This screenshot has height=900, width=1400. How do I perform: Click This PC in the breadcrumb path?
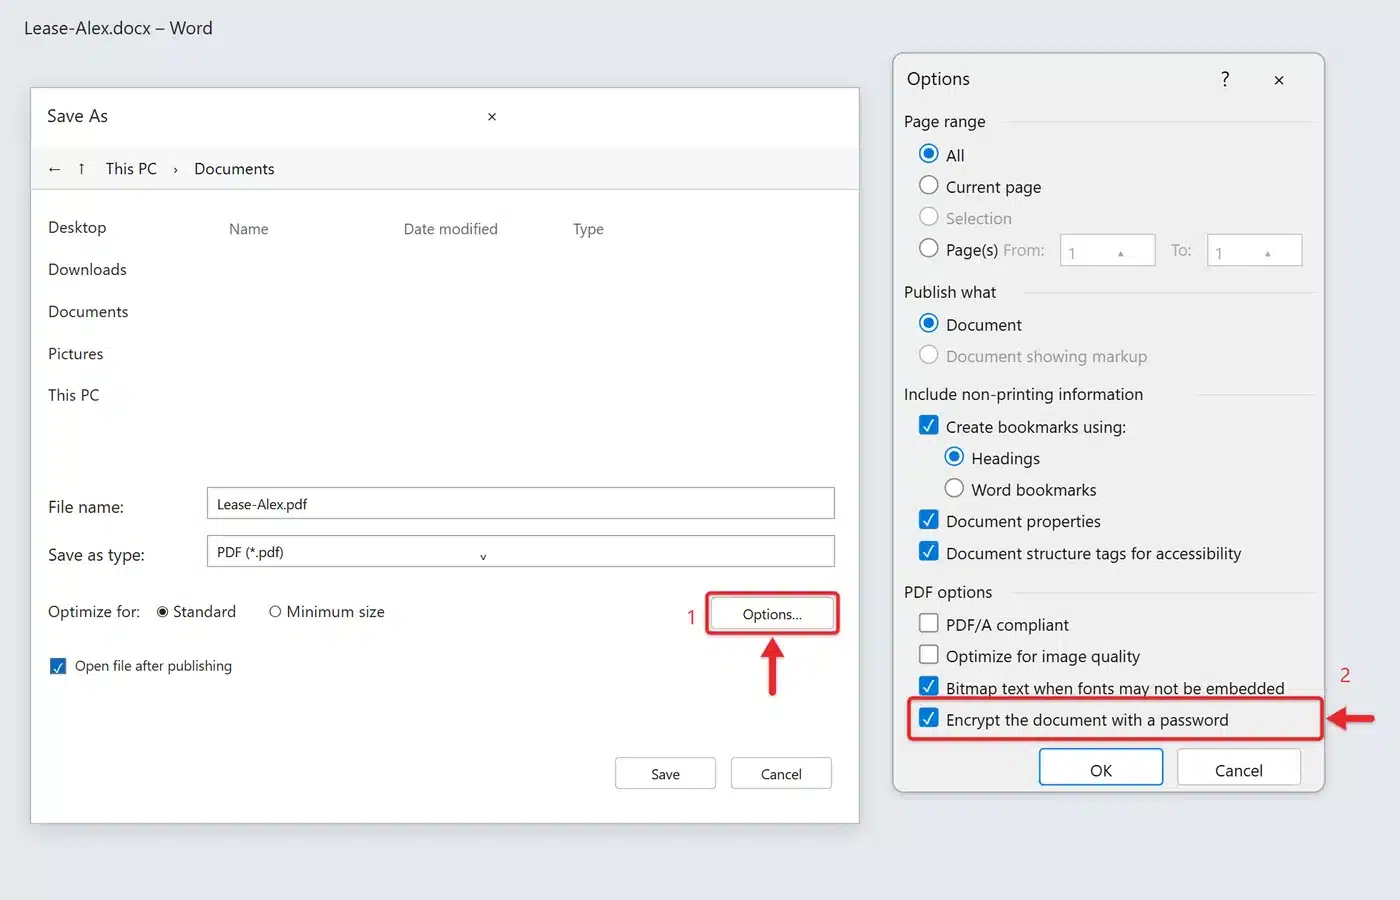pos(131,169)
